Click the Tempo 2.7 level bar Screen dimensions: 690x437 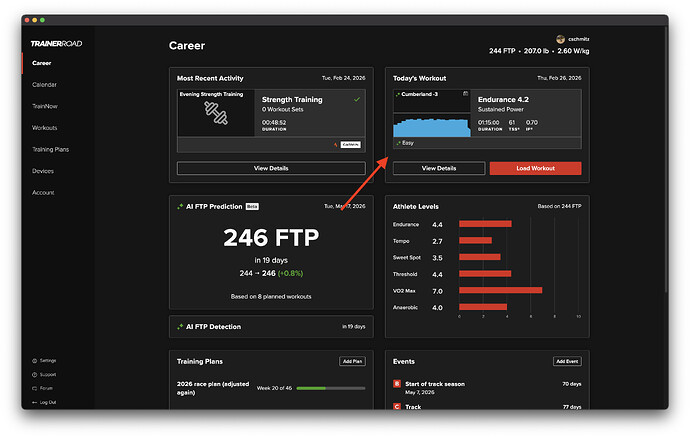pos(475,240)
